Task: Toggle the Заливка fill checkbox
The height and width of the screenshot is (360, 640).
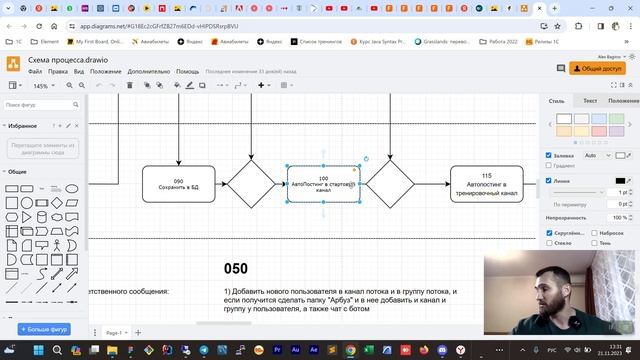Action: coord(549,155)
